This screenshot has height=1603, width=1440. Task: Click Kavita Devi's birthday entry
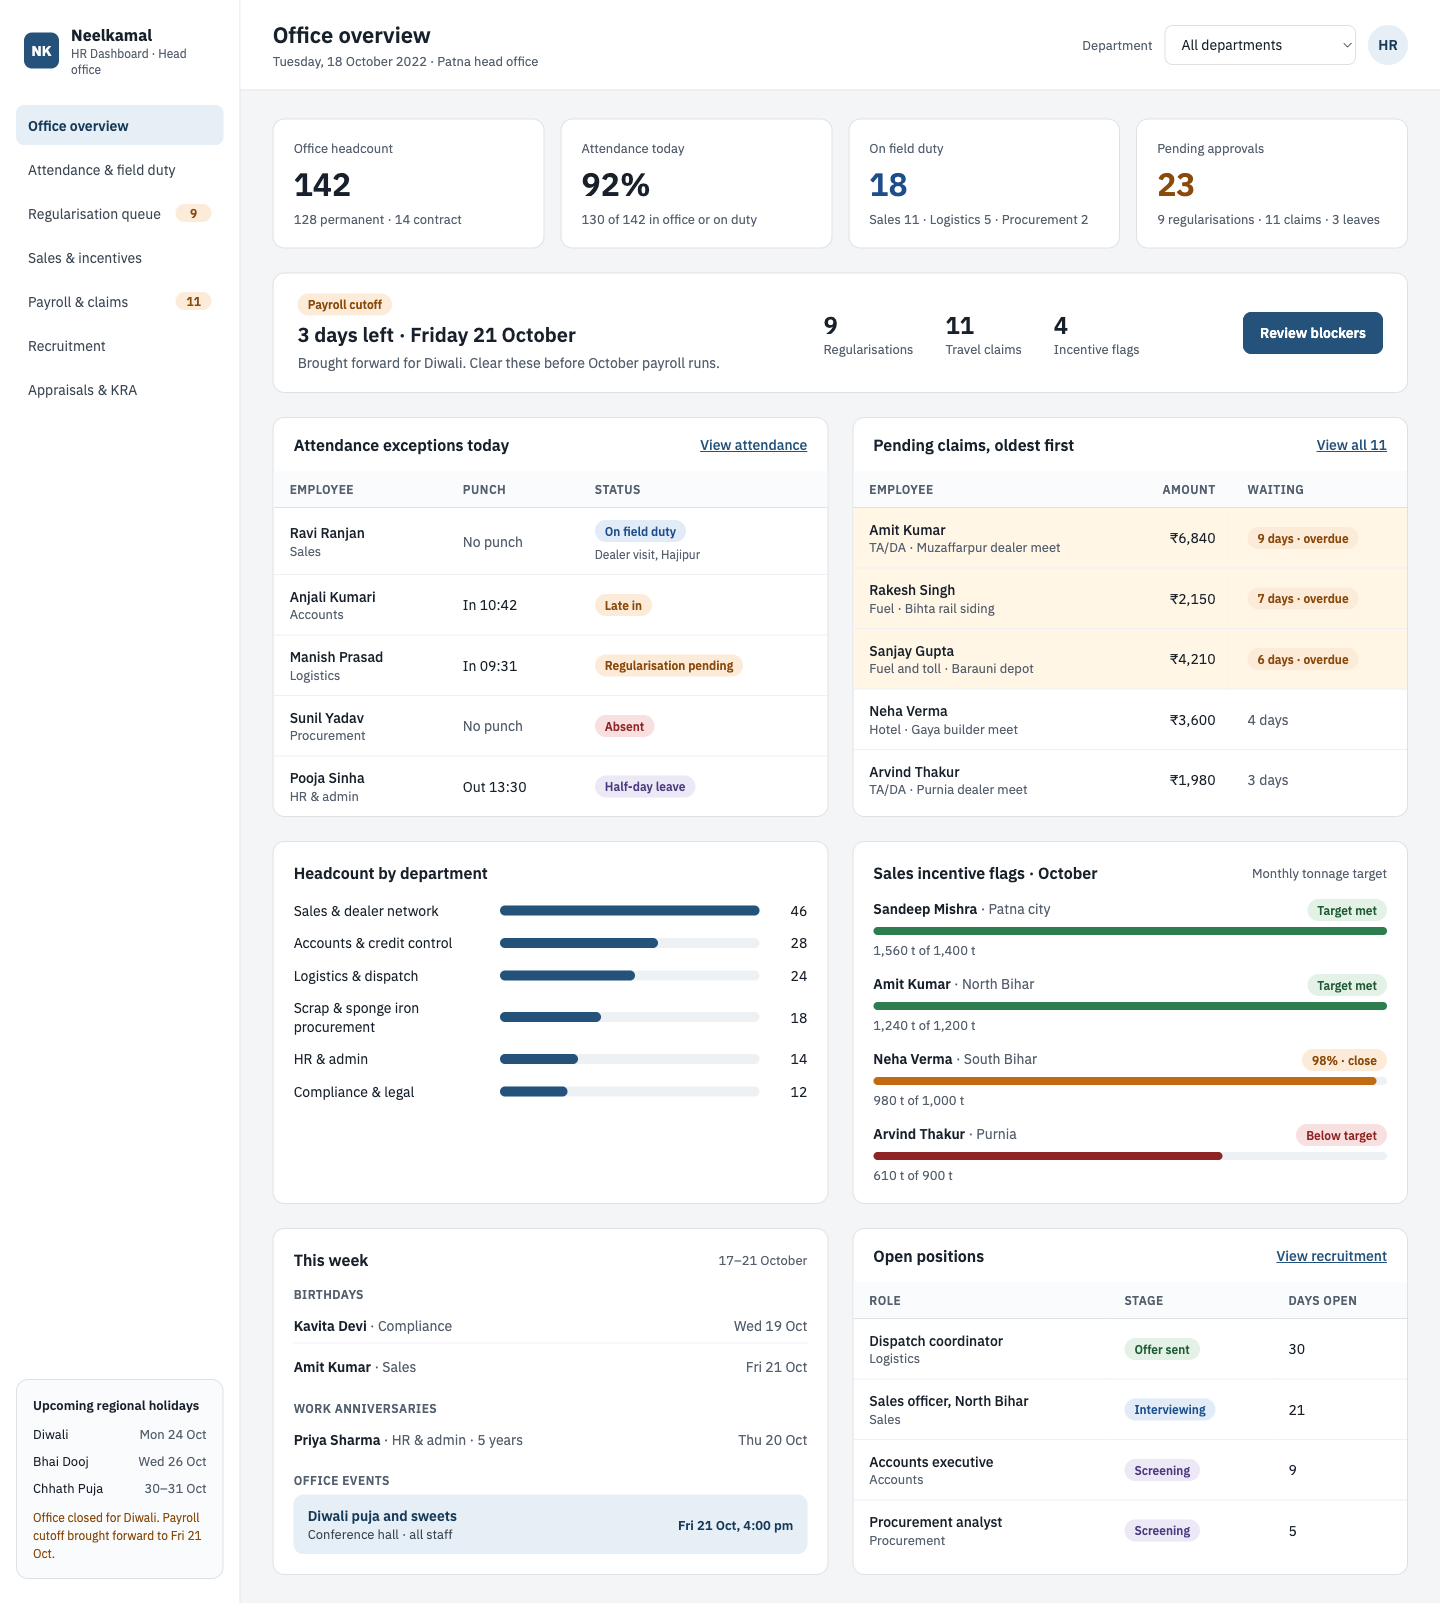click(550, 1326)
